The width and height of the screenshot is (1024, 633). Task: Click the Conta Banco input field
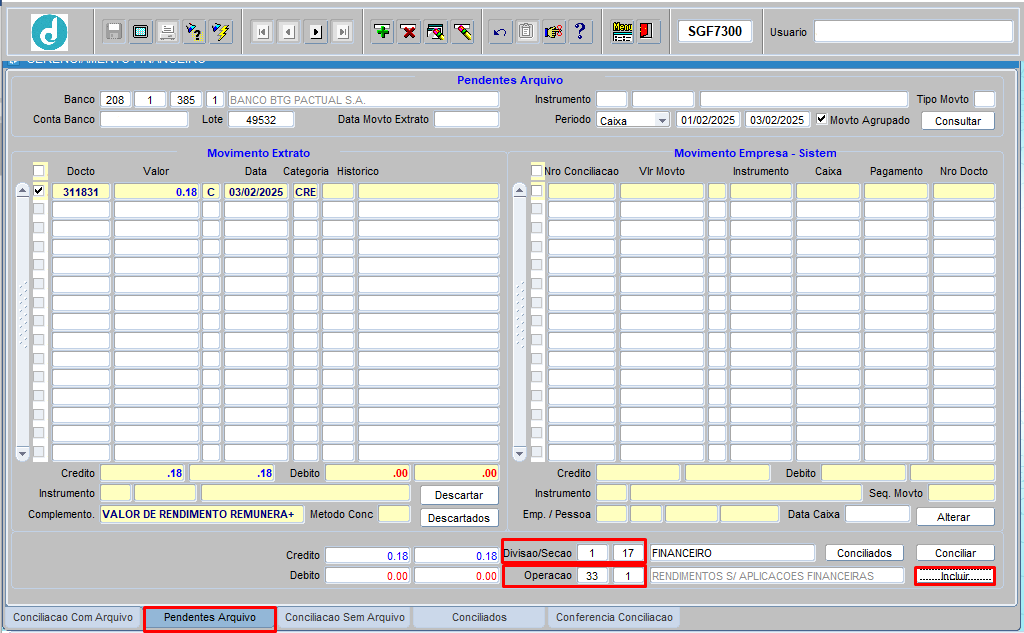click(x=144, y=120)
